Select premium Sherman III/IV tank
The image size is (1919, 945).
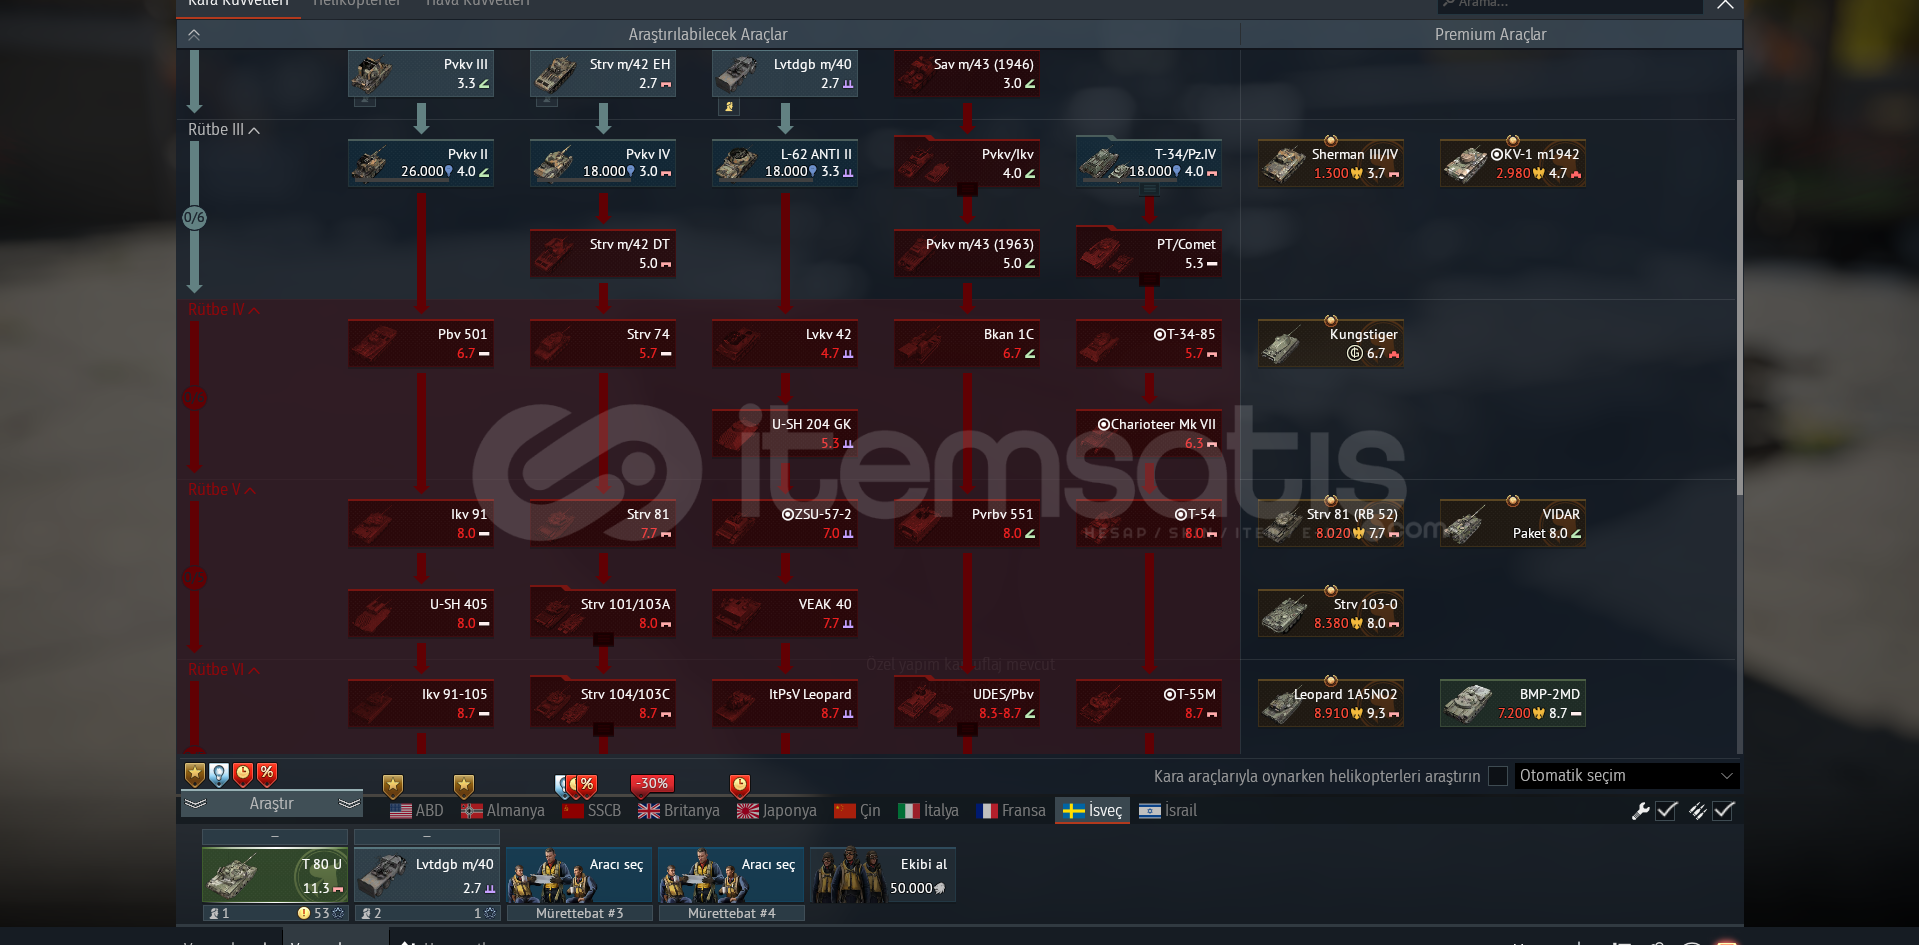point(1331,162)
